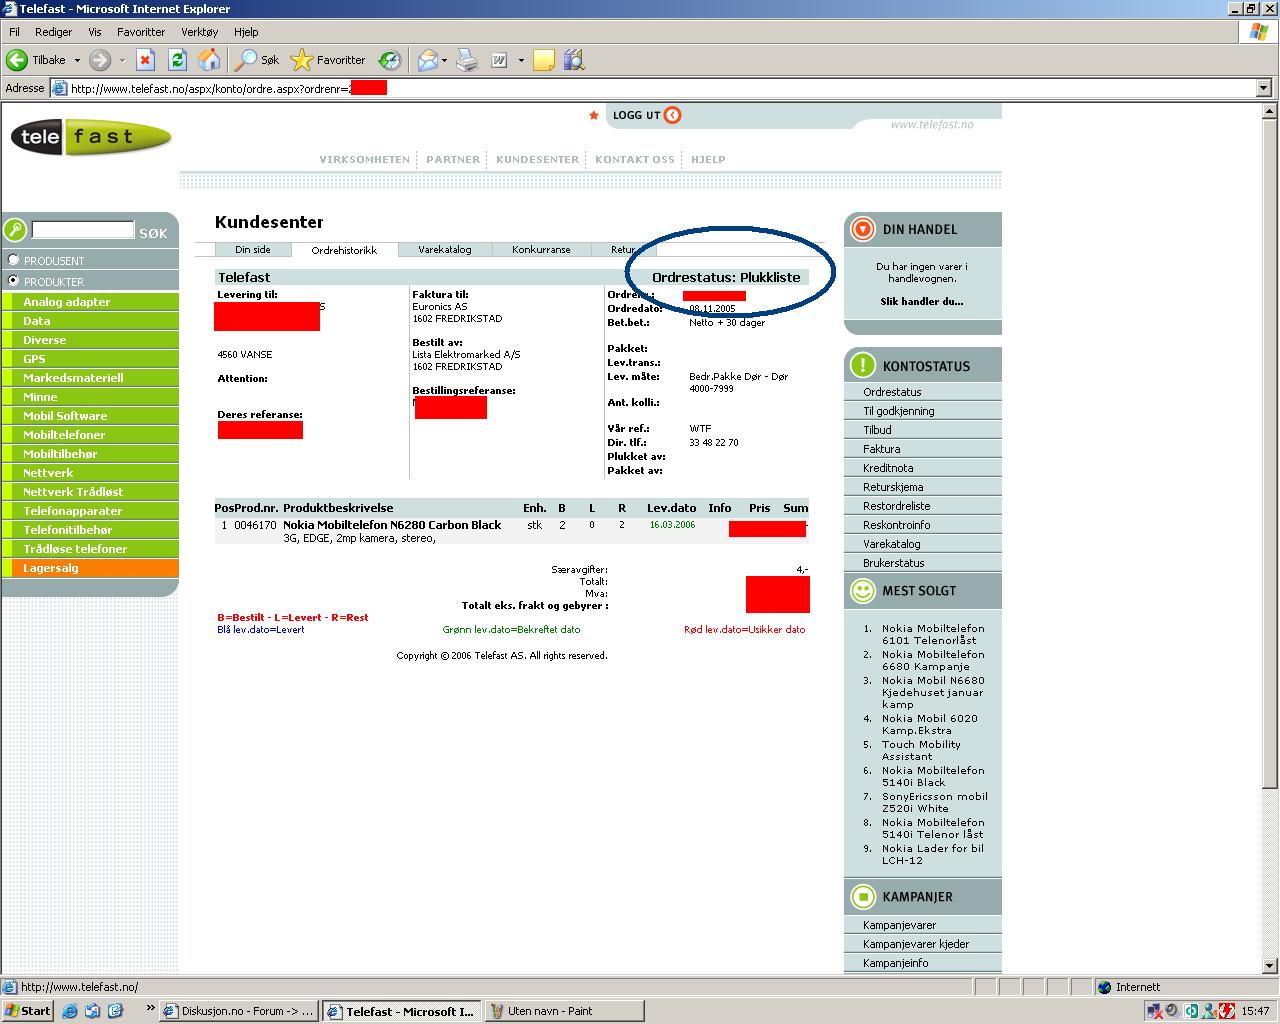This screenshot has width=1280, height=1024.
Task: Select the PRODUKTER radio button
Action: tap(14, 281)
